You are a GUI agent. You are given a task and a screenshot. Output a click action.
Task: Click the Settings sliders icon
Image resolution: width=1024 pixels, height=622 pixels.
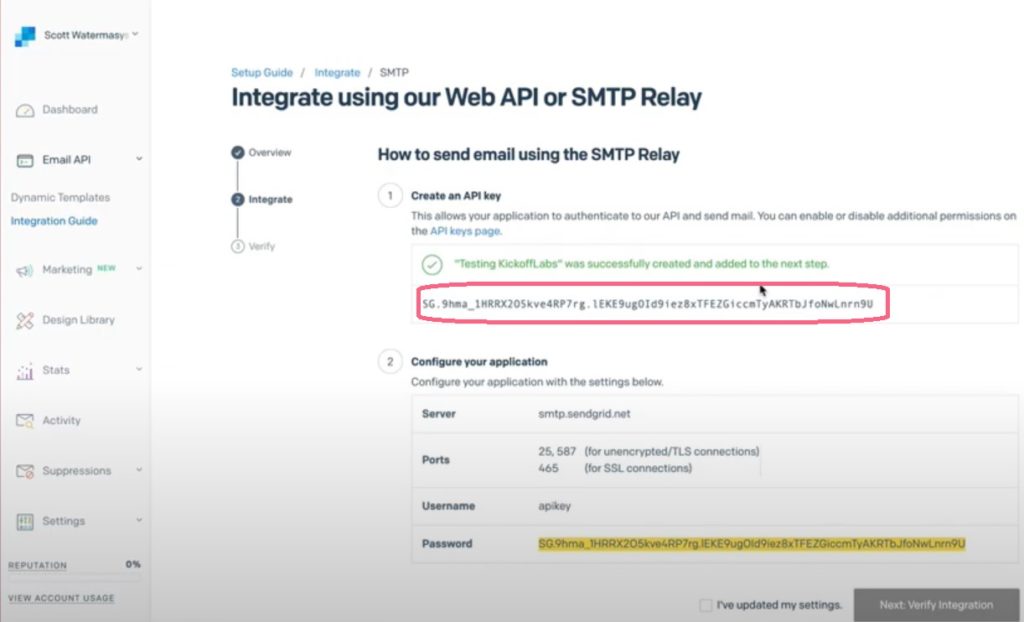25,521
